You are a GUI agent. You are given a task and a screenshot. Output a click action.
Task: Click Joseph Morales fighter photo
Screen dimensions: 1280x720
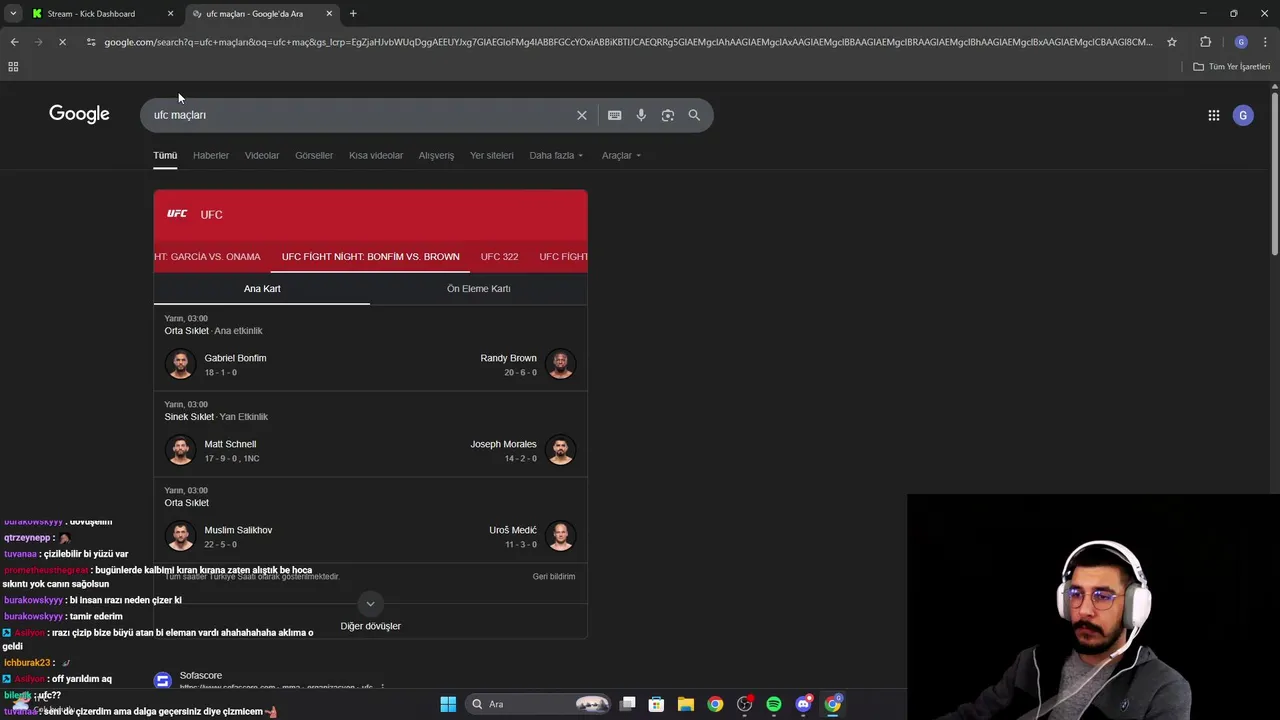[560, 450]
